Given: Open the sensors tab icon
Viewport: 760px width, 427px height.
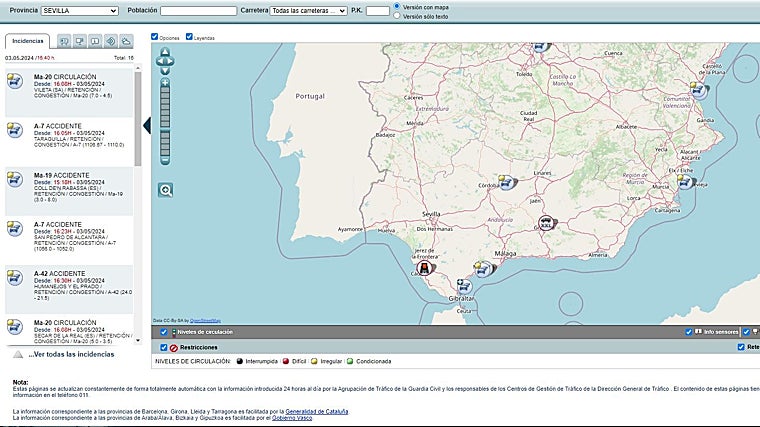Looking at the screenshot, I should point(111,41).
